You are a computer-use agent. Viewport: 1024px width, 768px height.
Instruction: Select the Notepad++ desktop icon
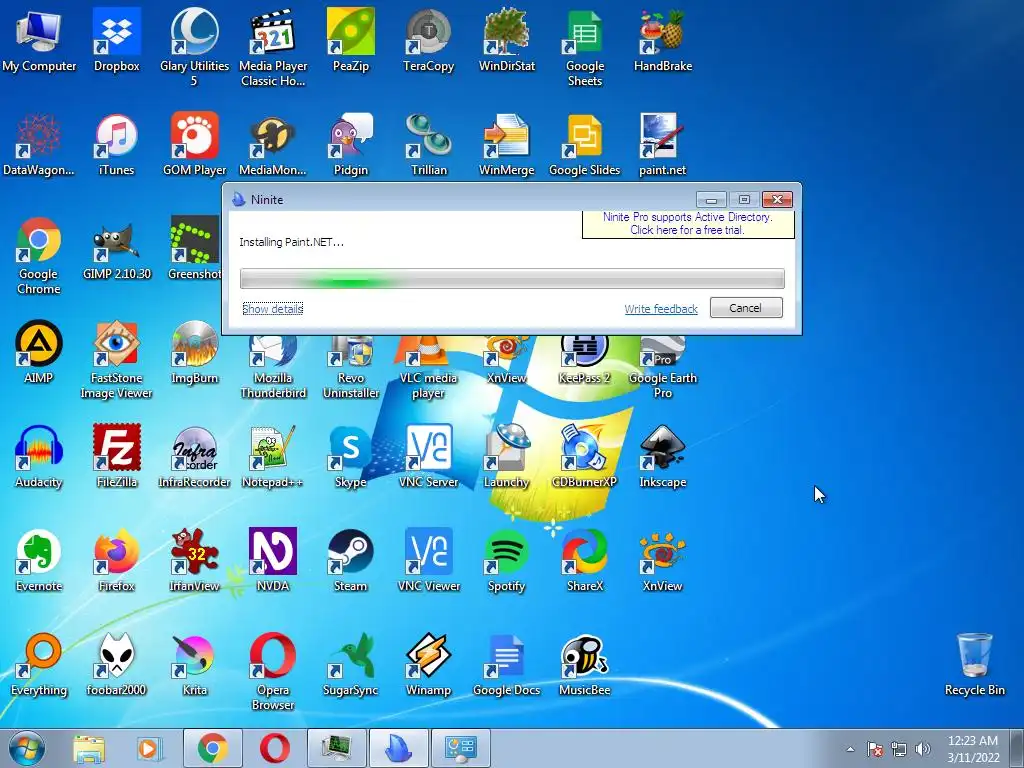tap(272, 456)
